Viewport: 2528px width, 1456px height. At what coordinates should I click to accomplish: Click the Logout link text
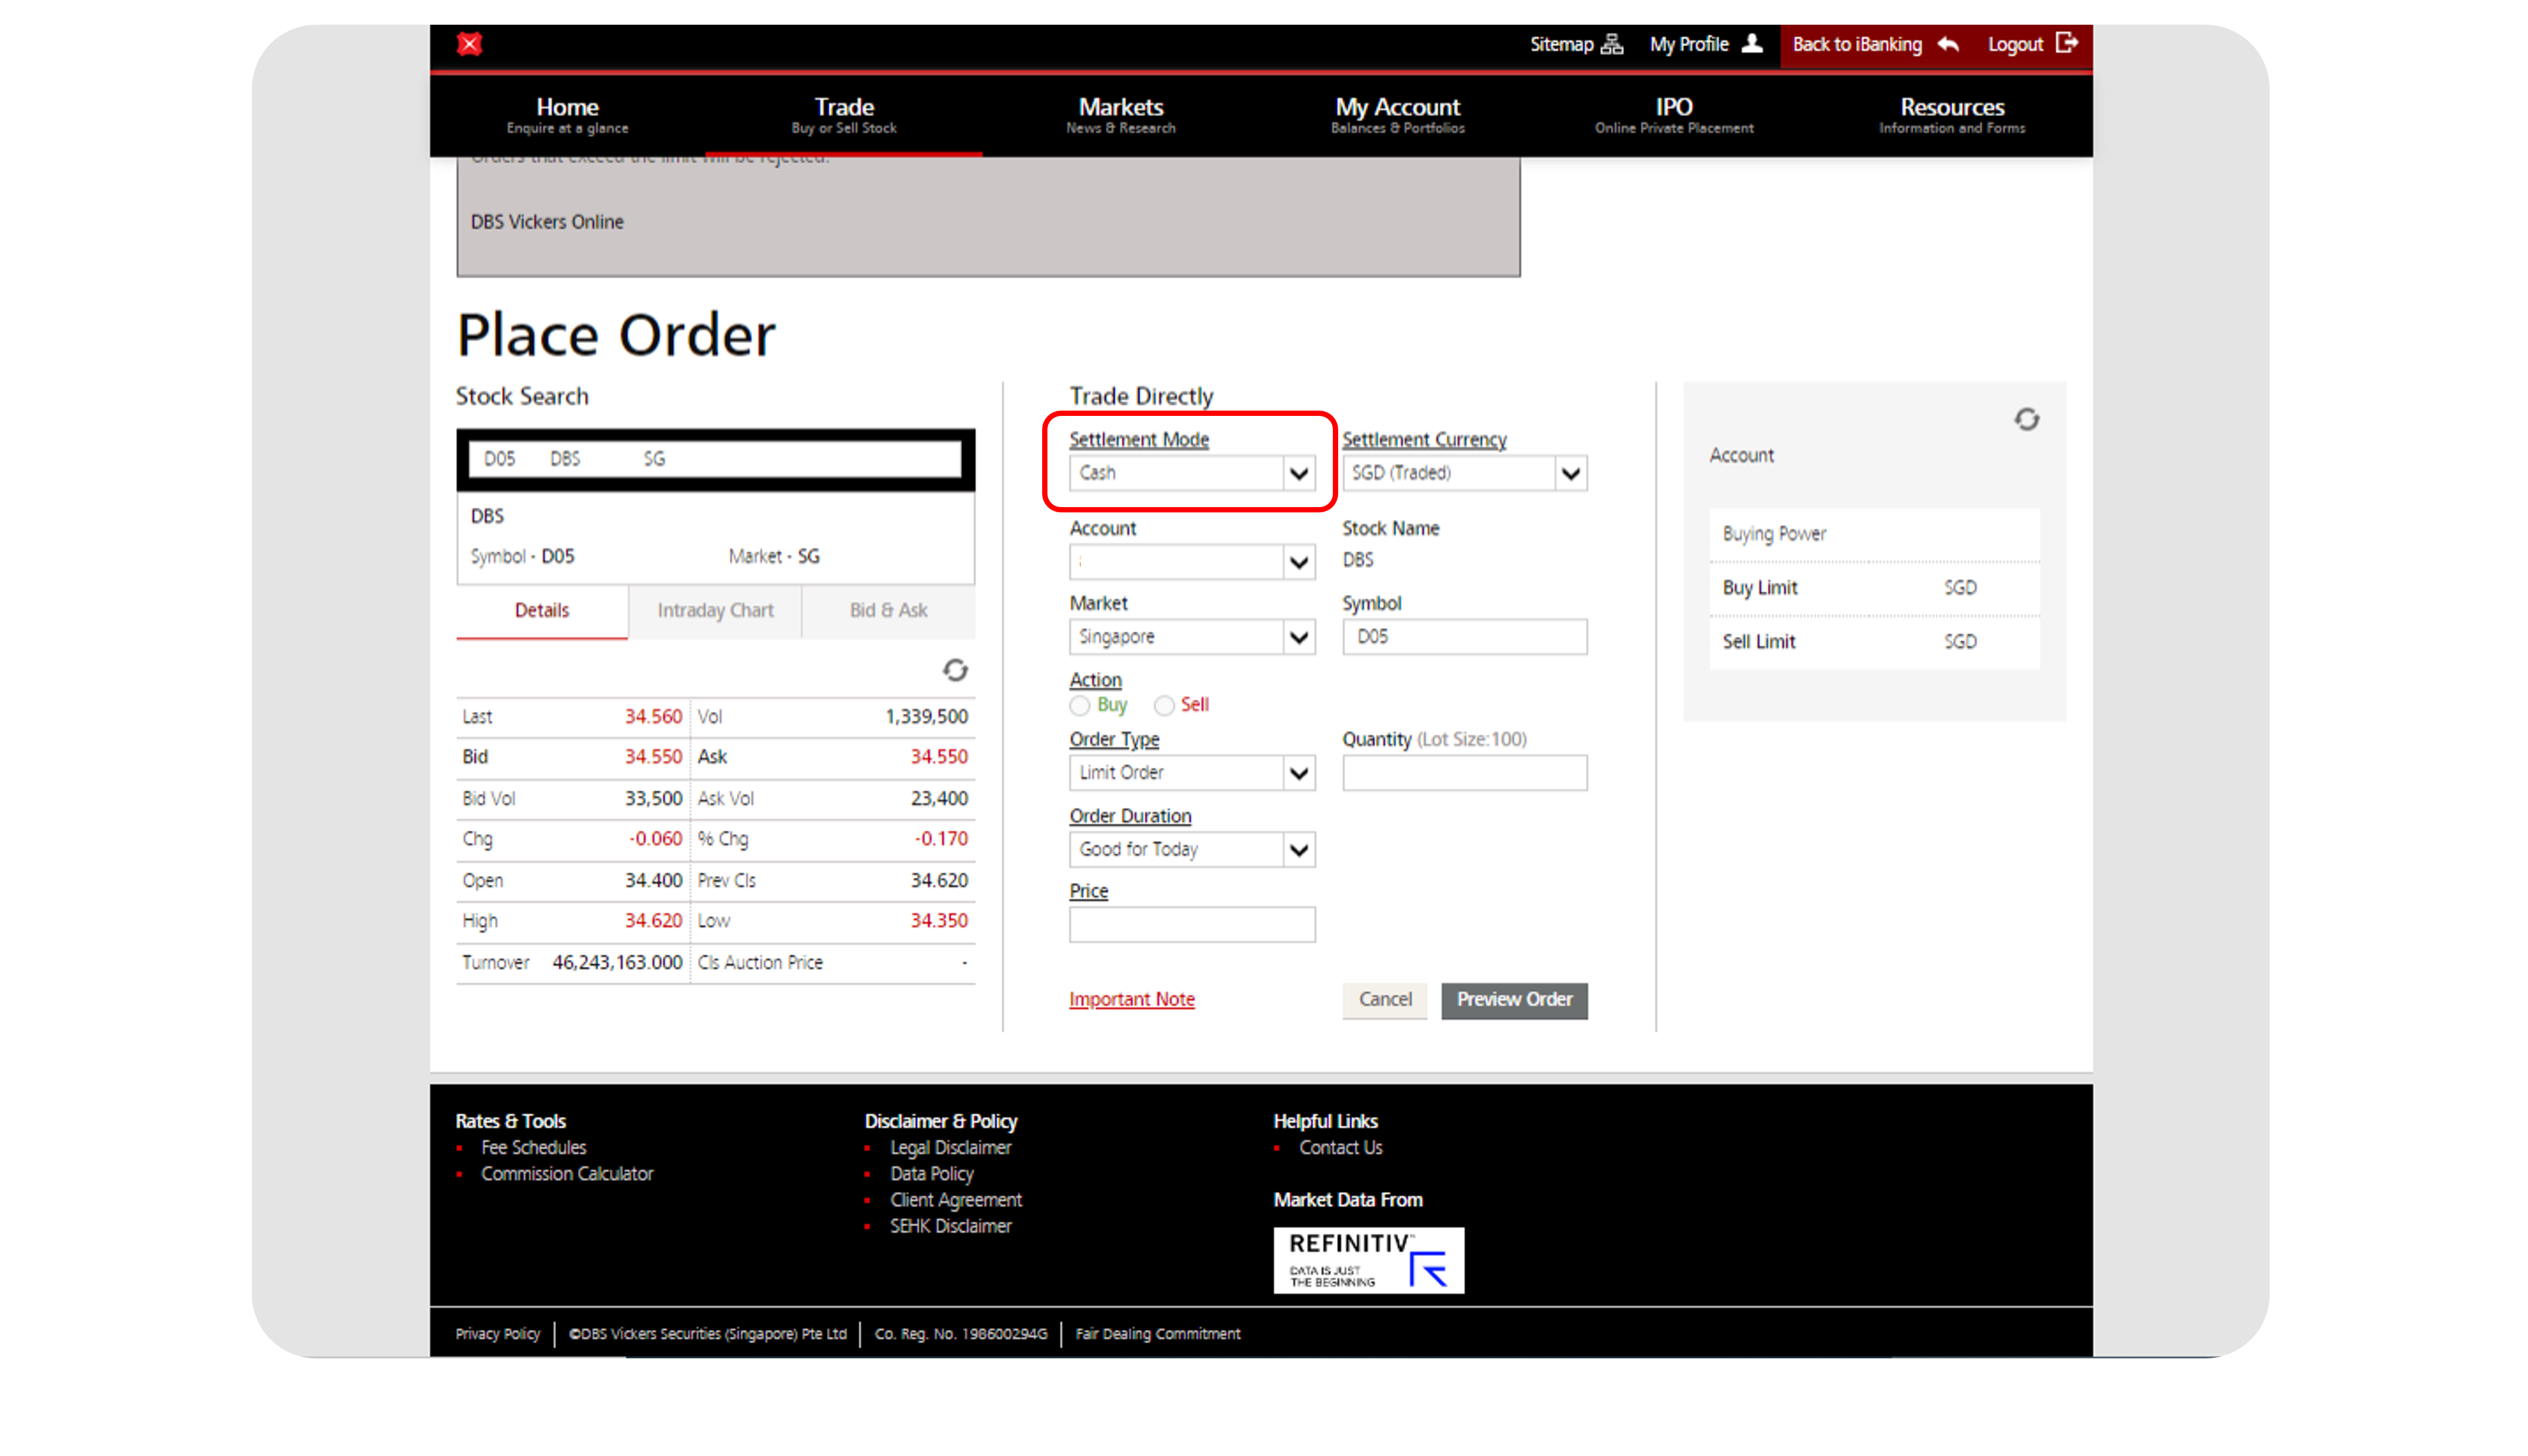pyautogui.click(x=2015, y=44)
